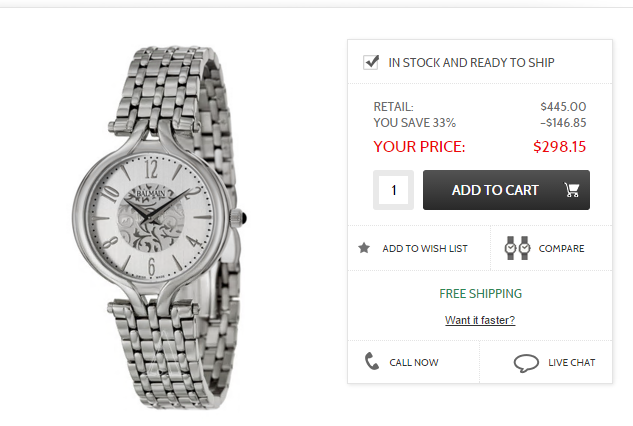Choose the COMPARE label

pyautogui.click(x=561, y=248)
